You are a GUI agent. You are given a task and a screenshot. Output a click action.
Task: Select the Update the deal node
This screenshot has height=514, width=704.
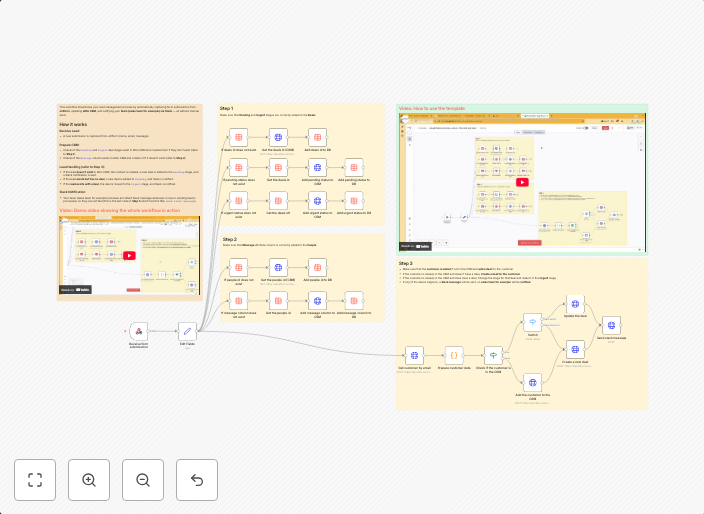(575, 303)
